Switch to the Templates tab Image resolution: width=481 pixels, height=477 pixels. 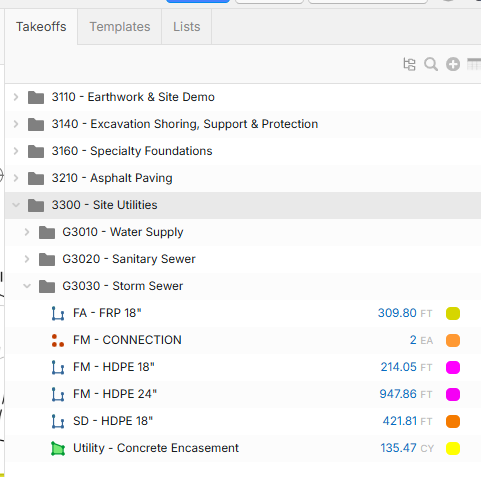point(120,27)
